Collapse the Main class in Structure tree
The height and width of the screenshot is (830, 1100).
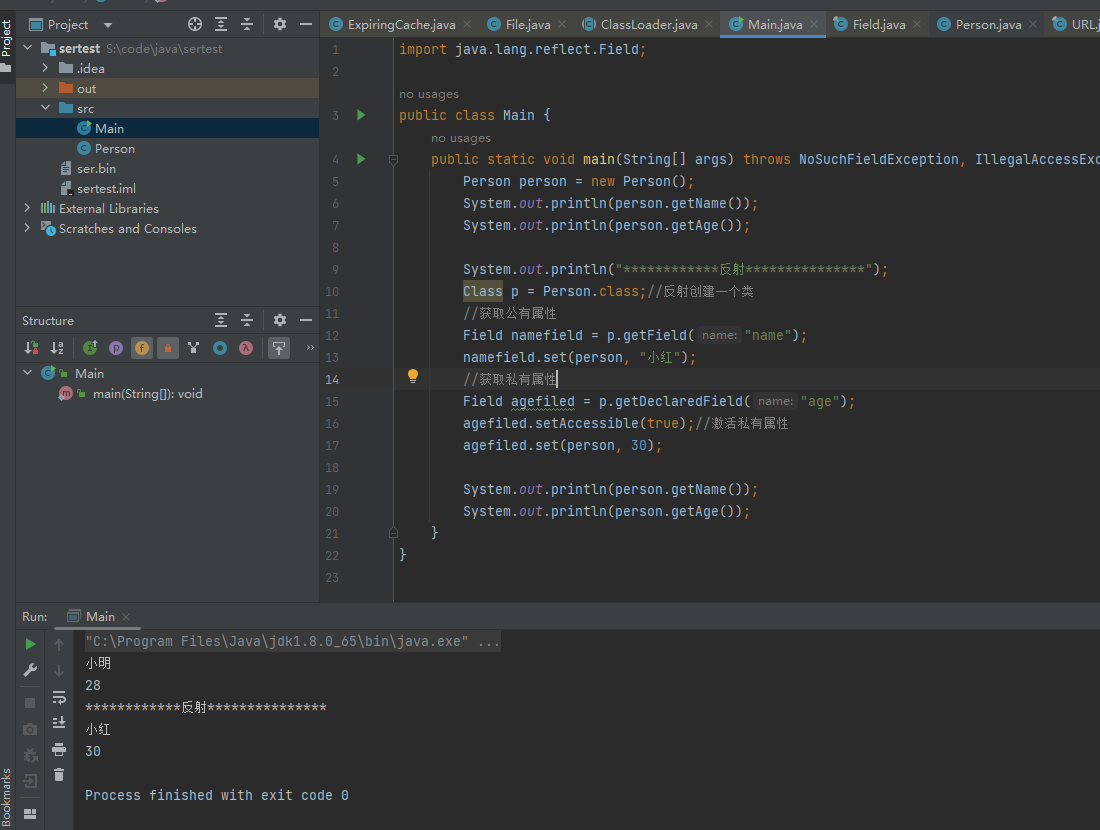click(28, 373)
